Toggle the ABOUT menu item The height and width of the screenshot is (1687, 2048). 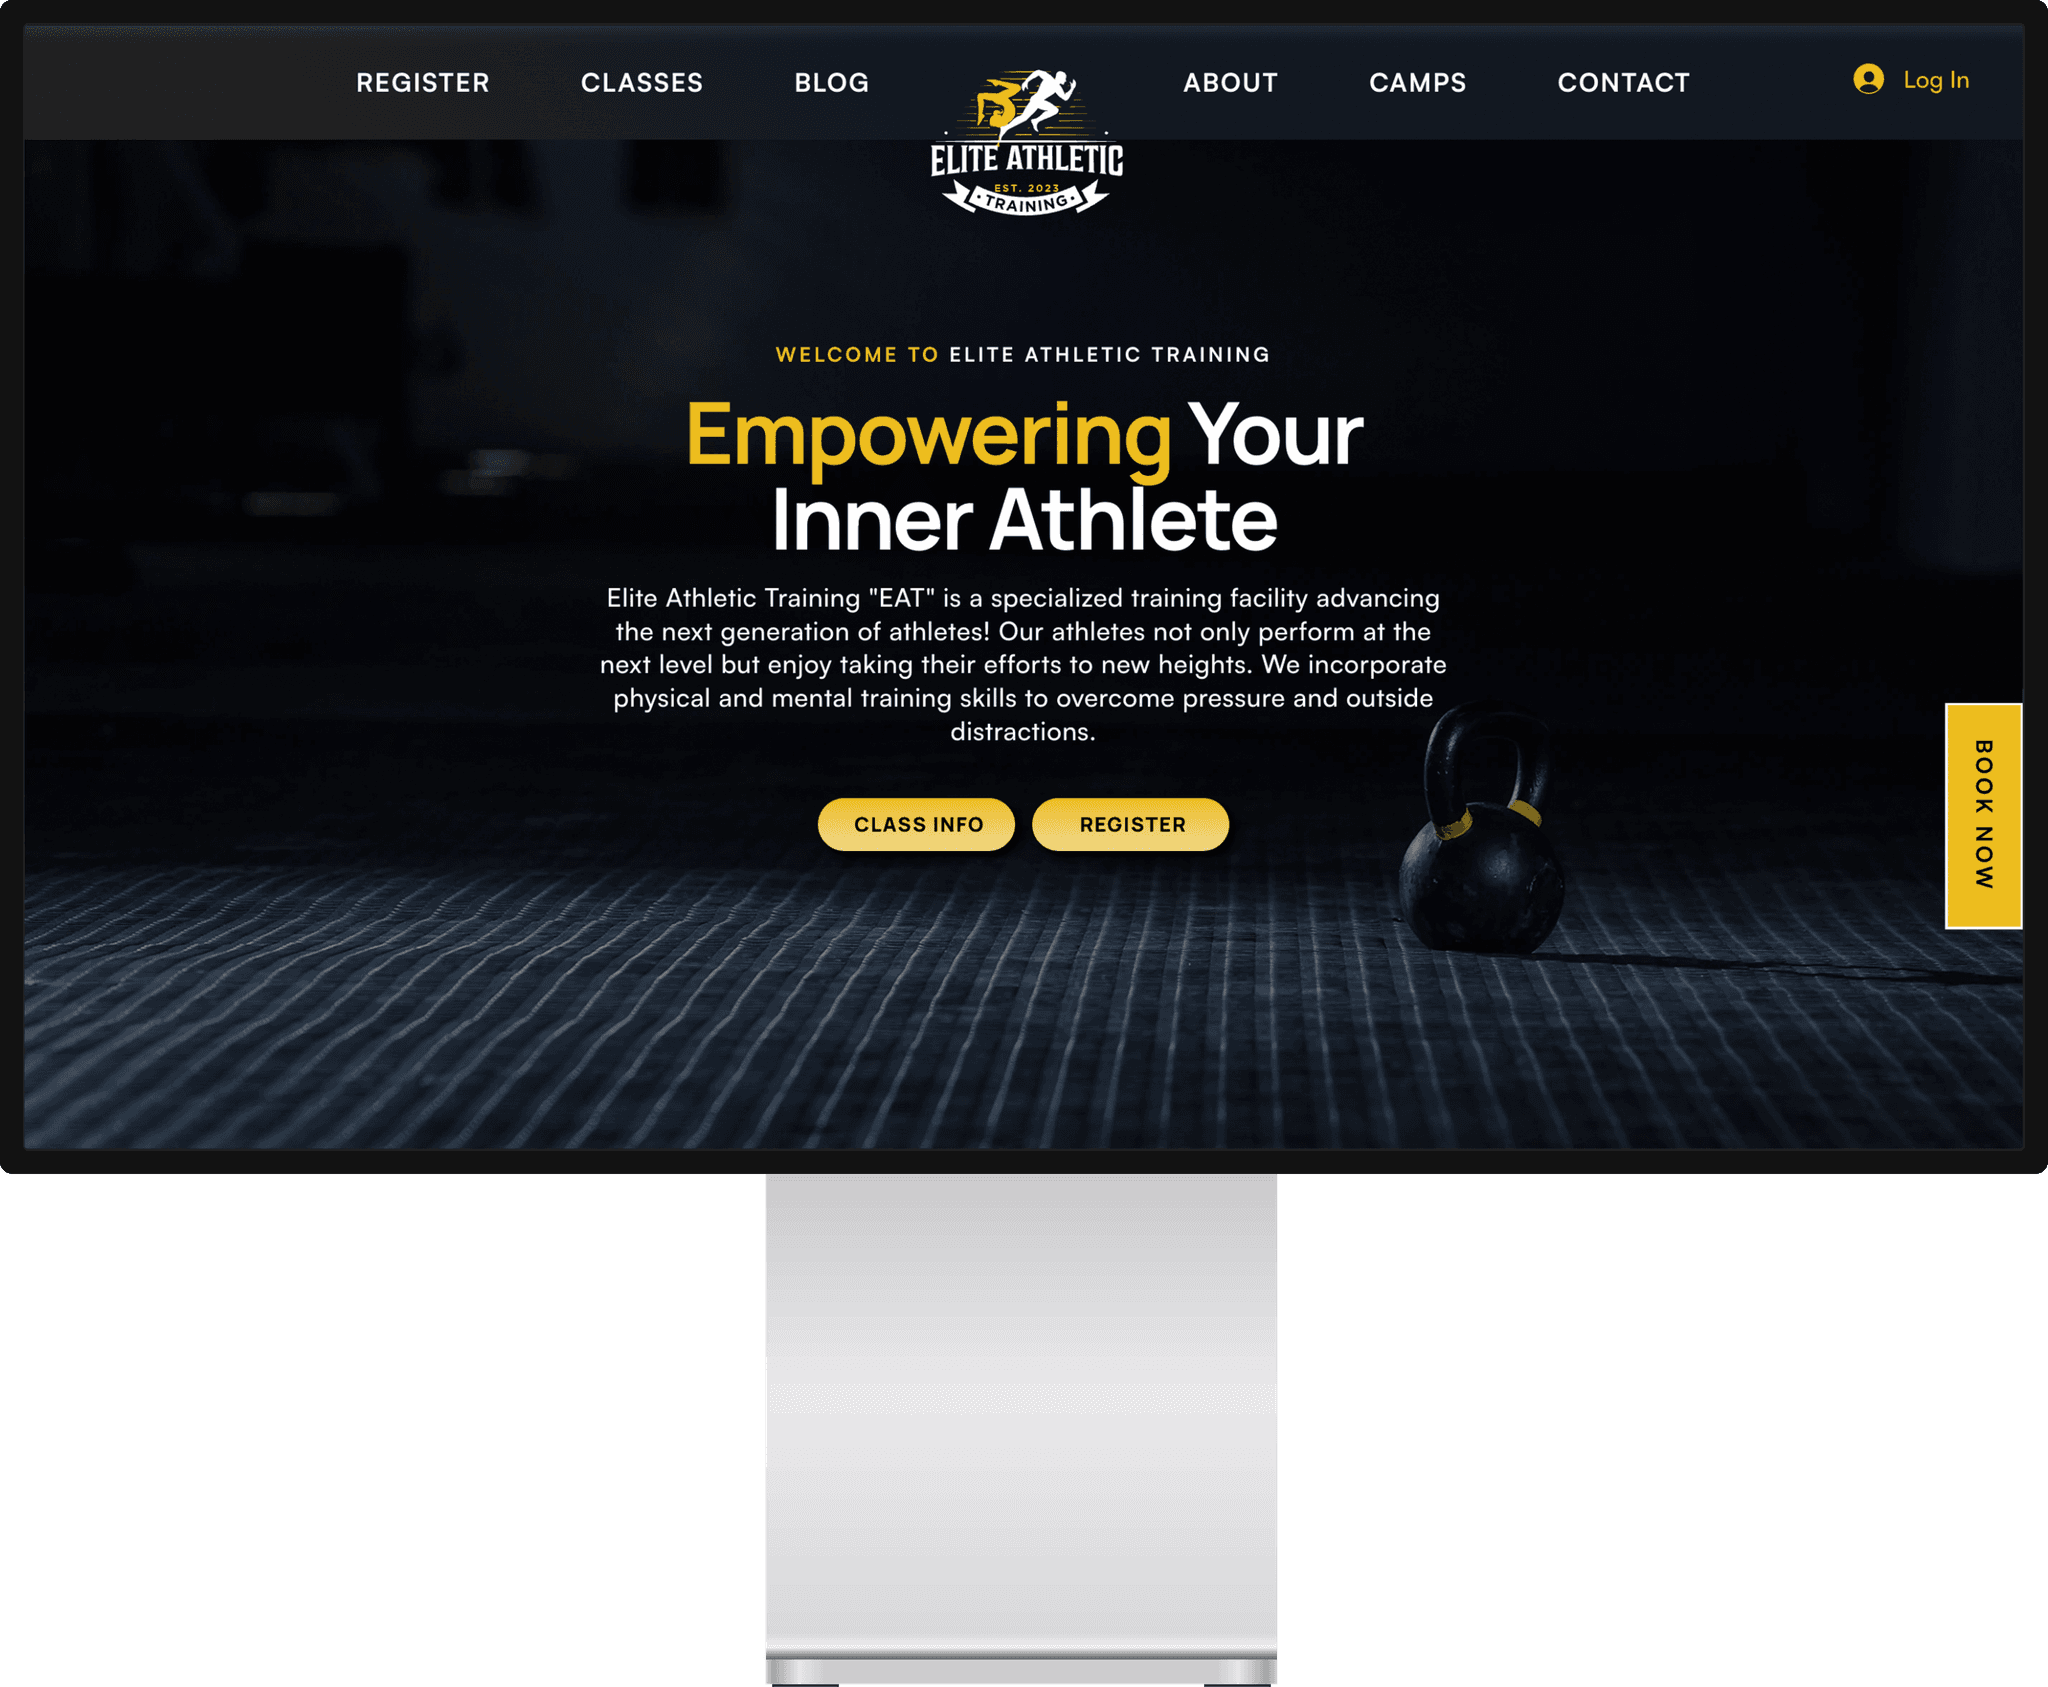[1228, 82]
